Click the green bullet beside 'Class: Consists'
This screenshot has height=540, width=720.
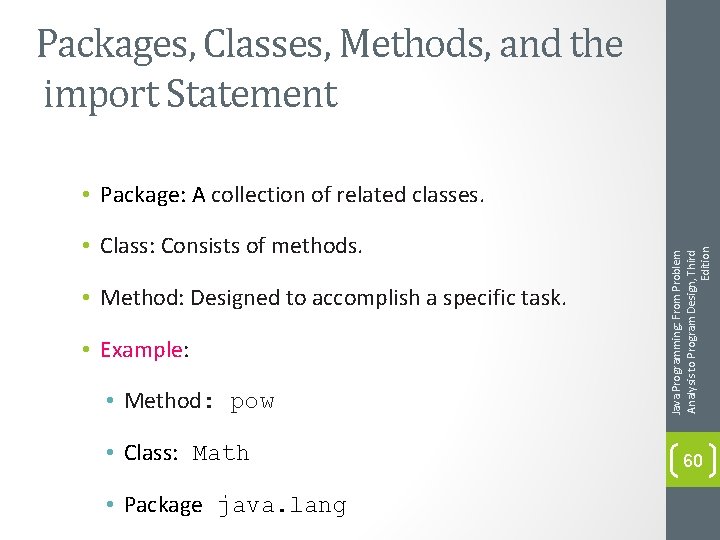tap(86, 245)
